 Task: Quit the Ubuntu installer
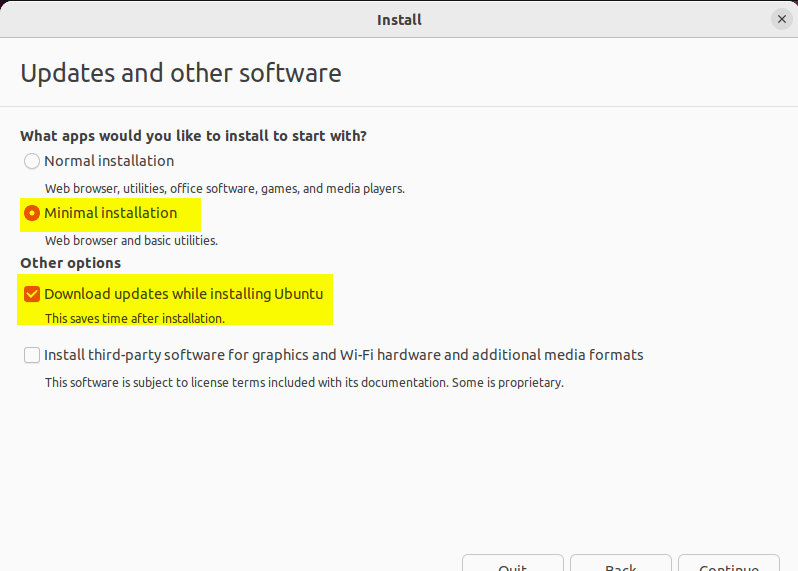pyautogui.click(x=512, y=564)
